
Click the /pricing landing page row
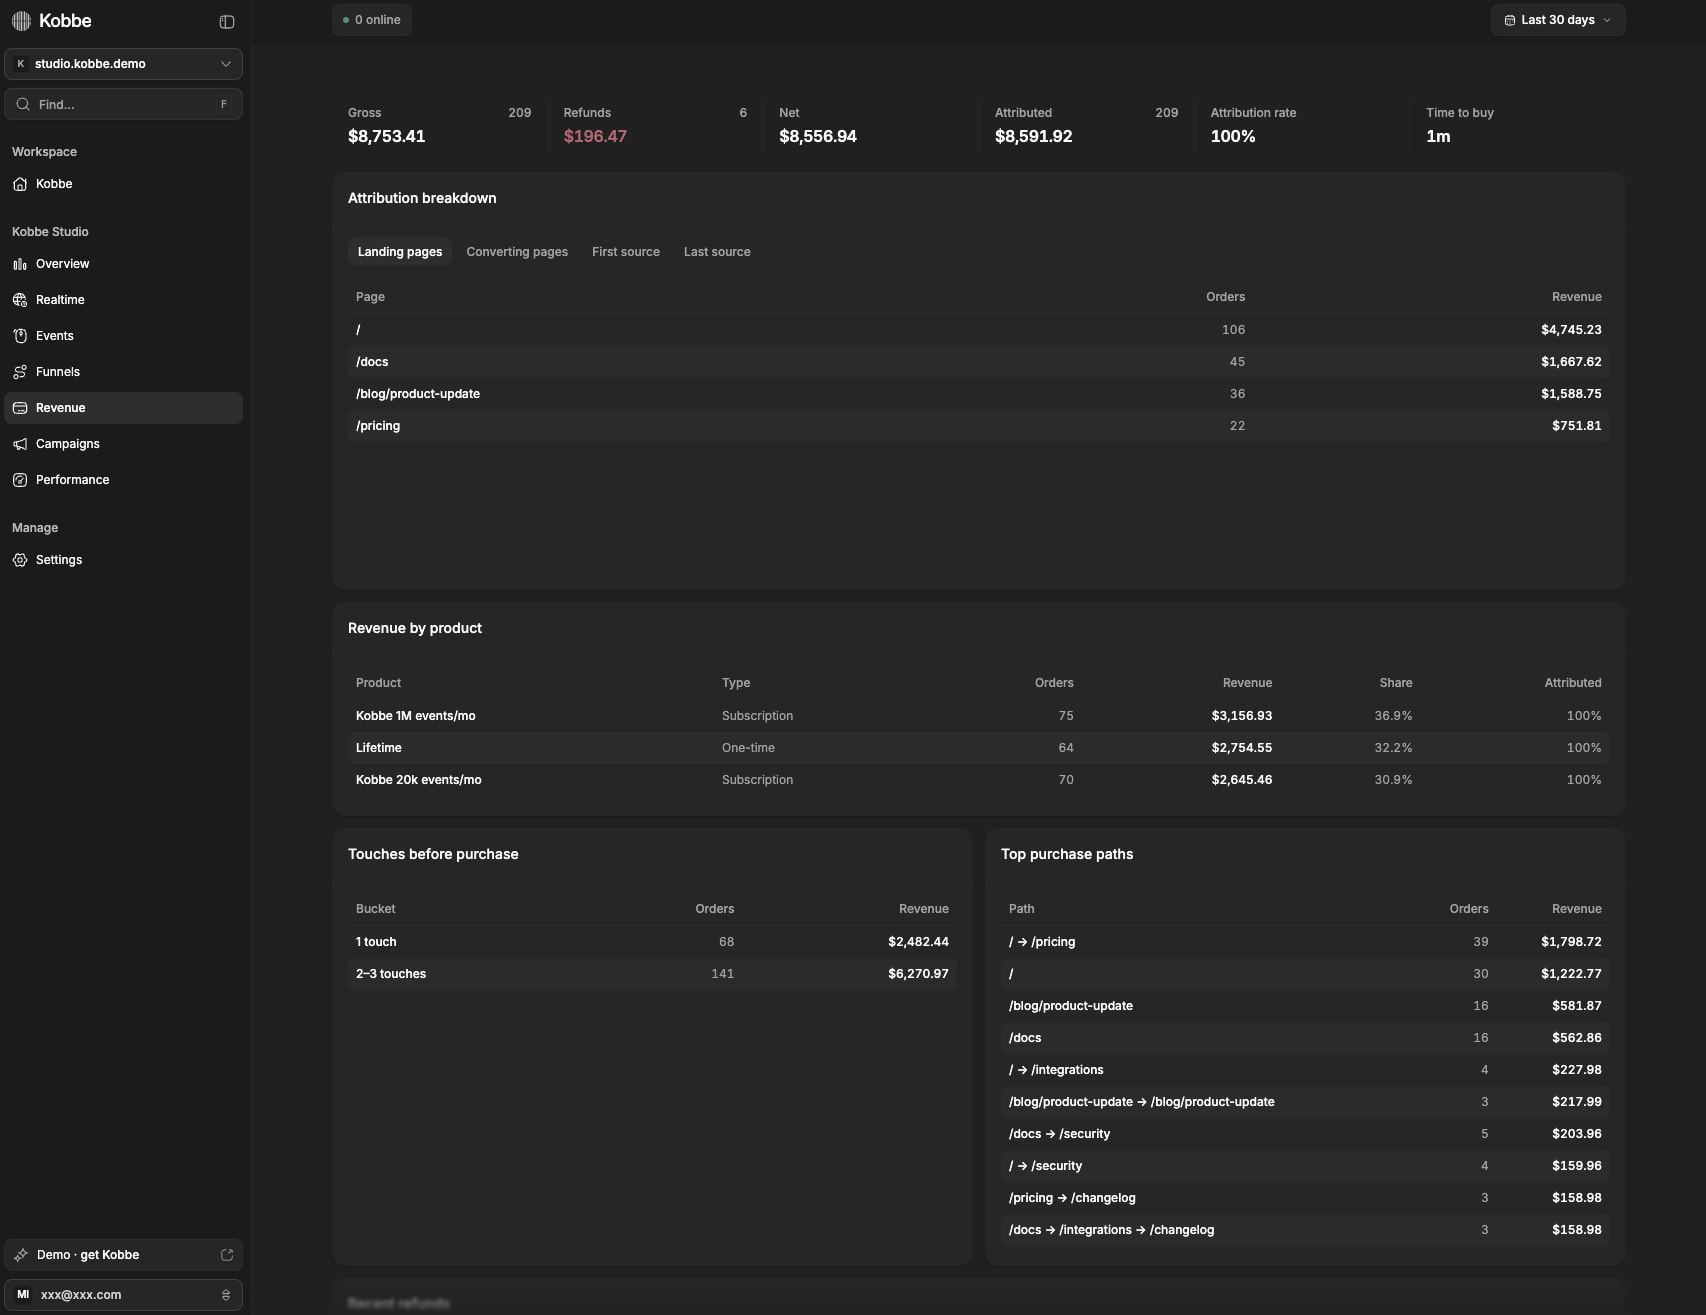978,426
